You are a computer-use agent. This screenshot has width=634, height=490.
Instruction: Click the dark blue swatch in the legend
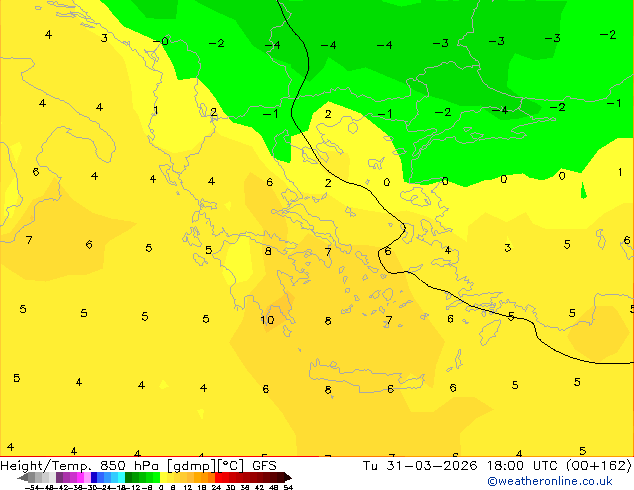[94, 477]
